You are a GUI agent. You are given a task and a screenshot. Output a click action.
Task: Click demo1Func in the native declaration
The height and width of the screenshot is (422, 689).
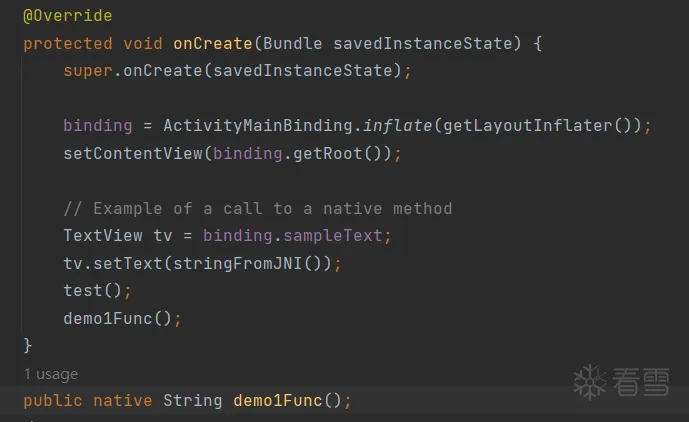[x=278, y=400]
